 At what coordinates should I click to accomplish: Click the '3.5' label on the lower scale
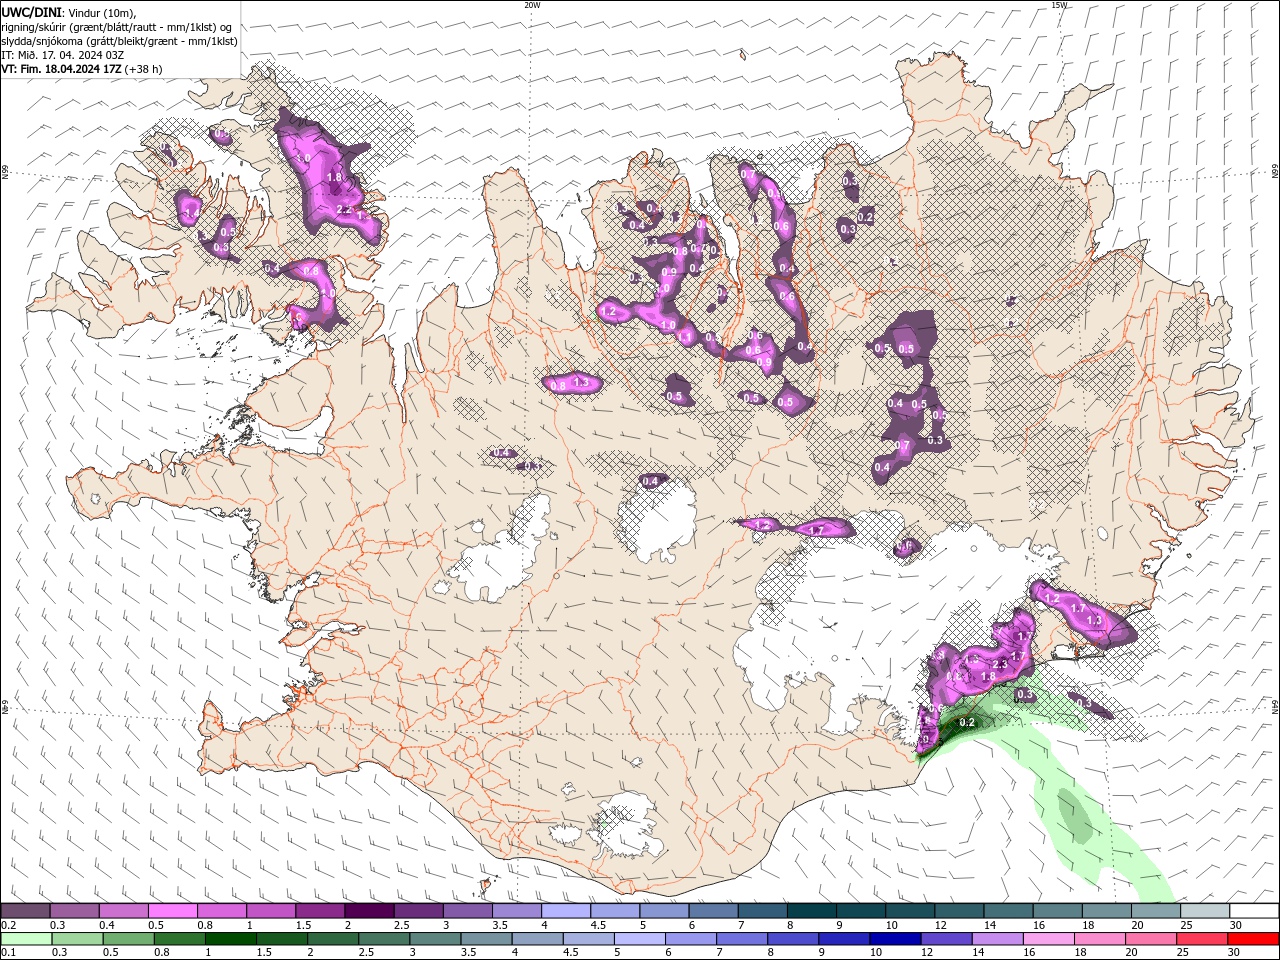468,953
